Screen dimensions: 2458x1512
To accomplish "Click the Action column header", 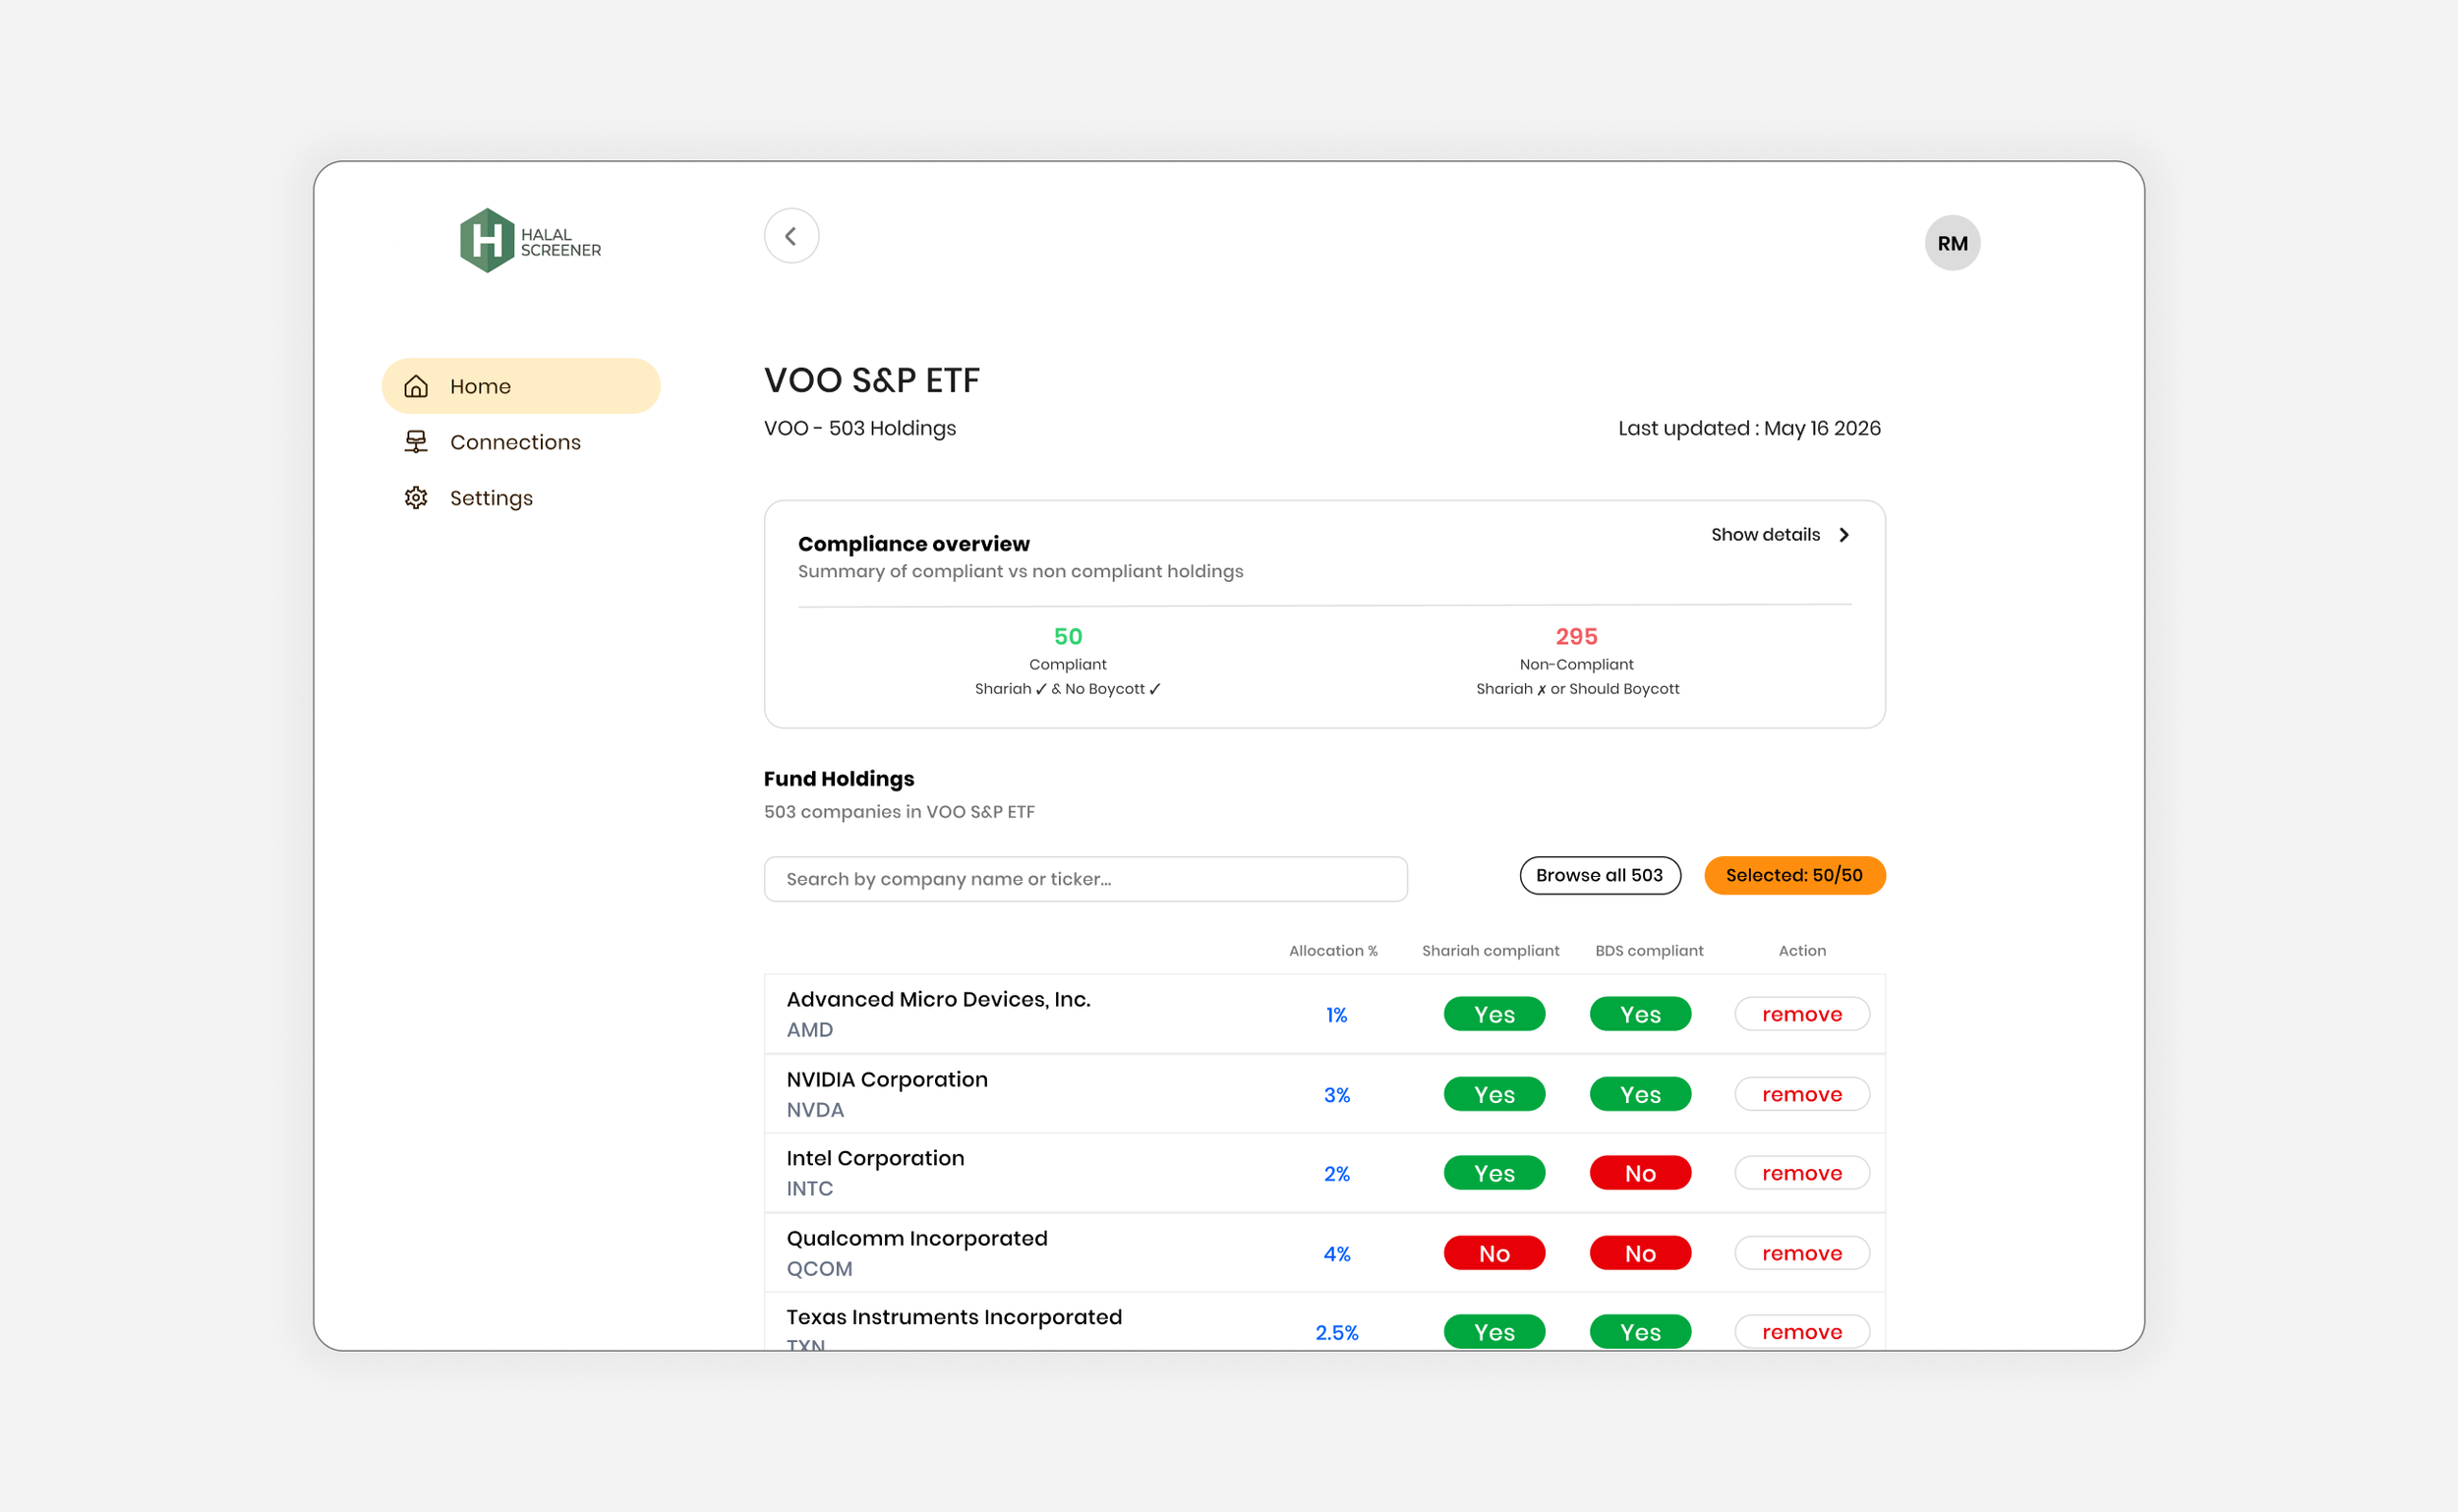I will [x=1802, y=951].
